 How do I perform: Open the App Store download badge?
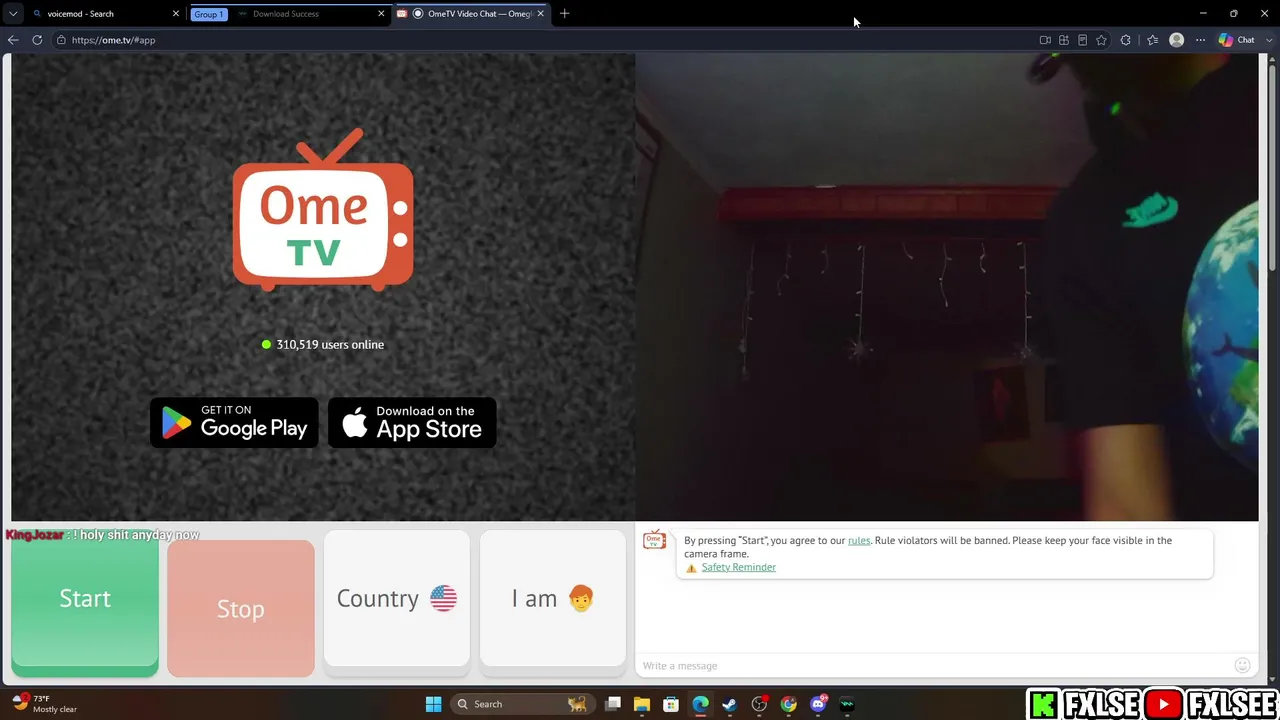click(x=412, y=422)
